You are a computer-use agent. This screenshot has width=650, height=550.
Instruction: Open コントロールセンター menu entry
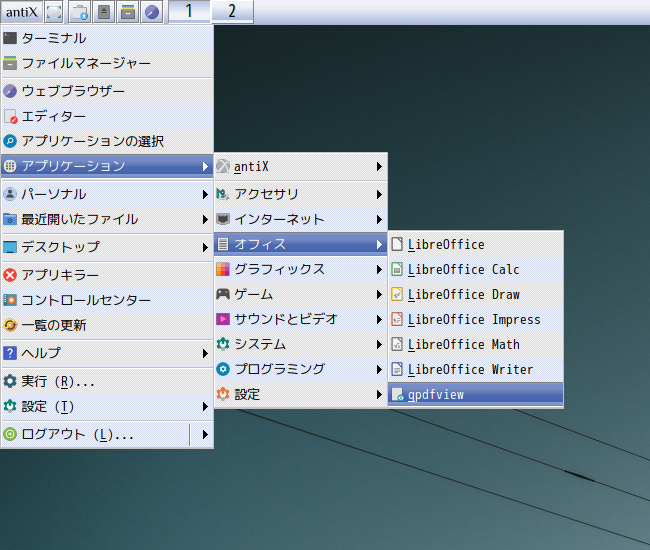point(107,300)
